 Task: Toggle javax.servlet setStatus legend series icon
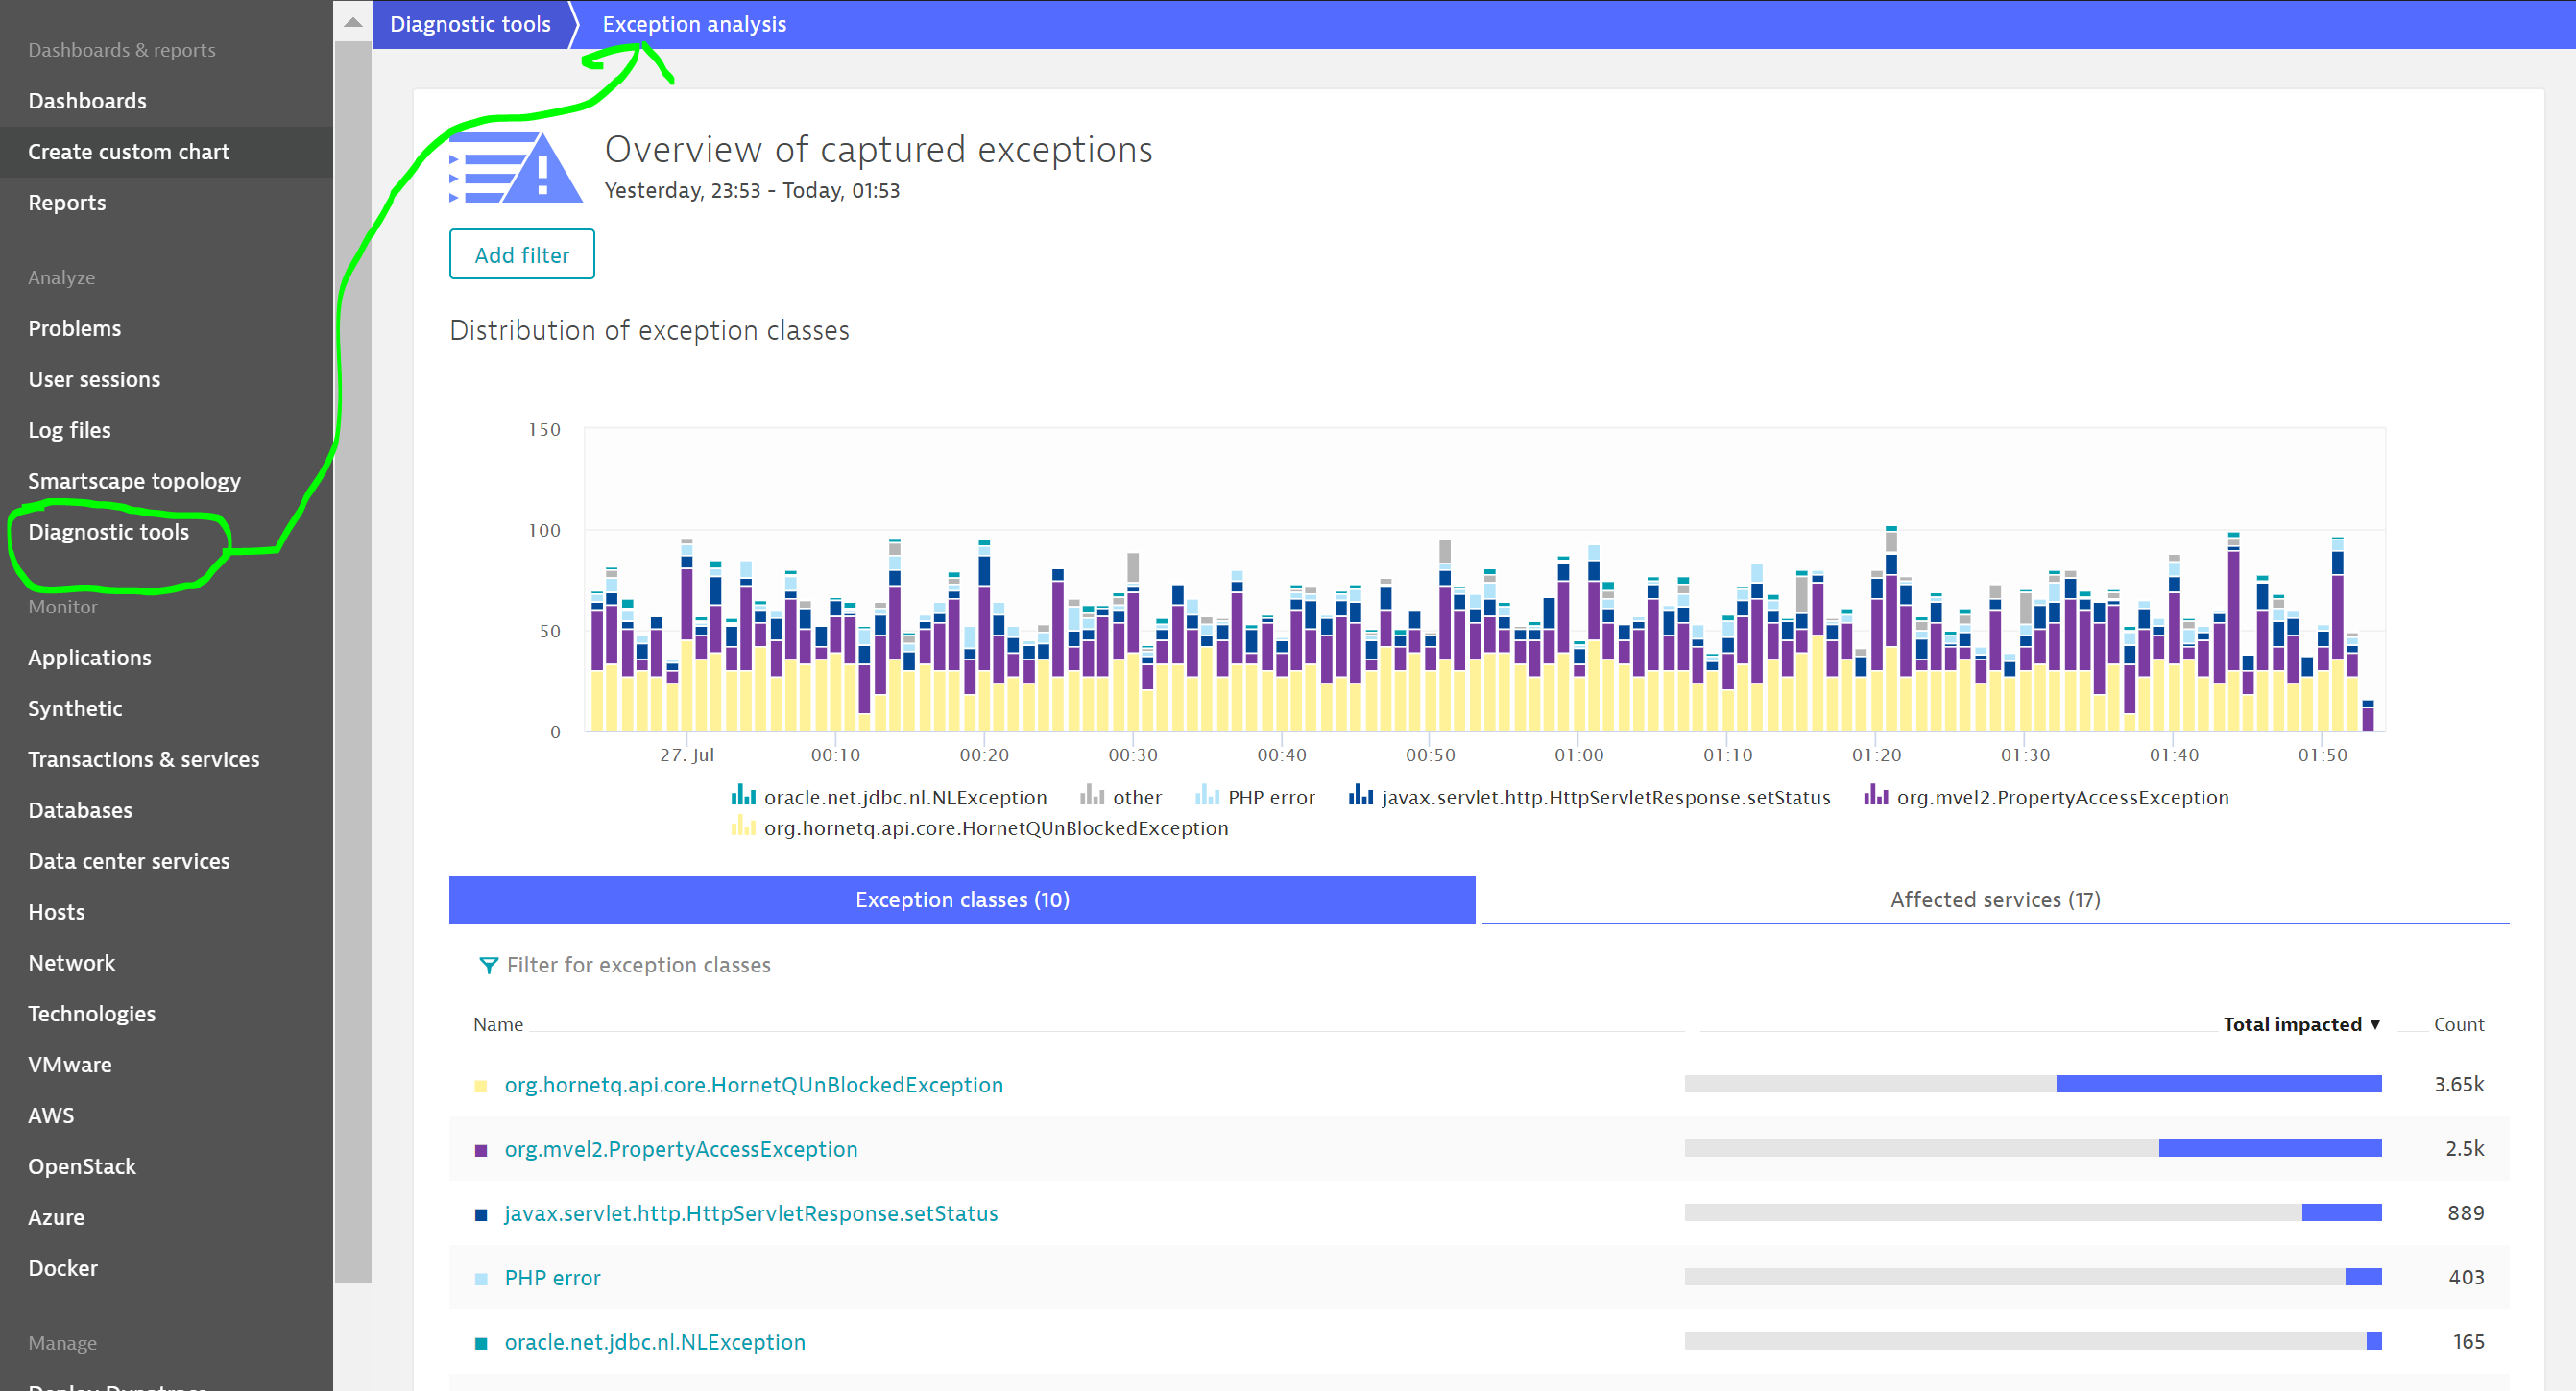[x=1360, y=796]
